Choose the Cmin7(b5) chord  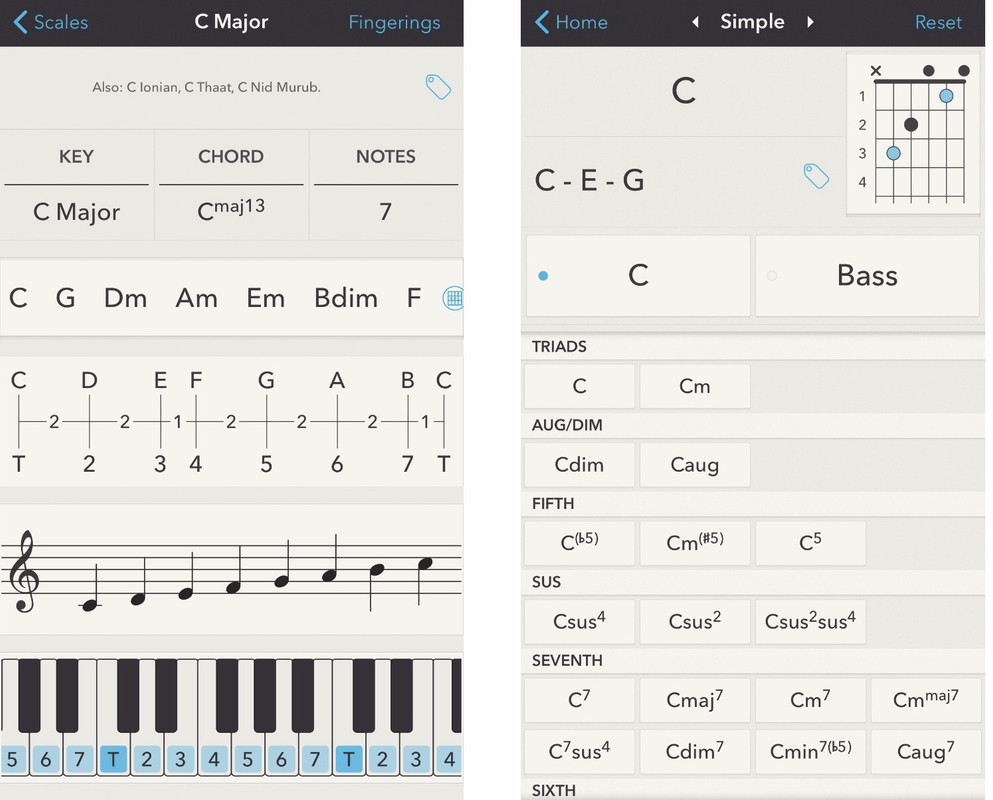(x=811, y=751)
